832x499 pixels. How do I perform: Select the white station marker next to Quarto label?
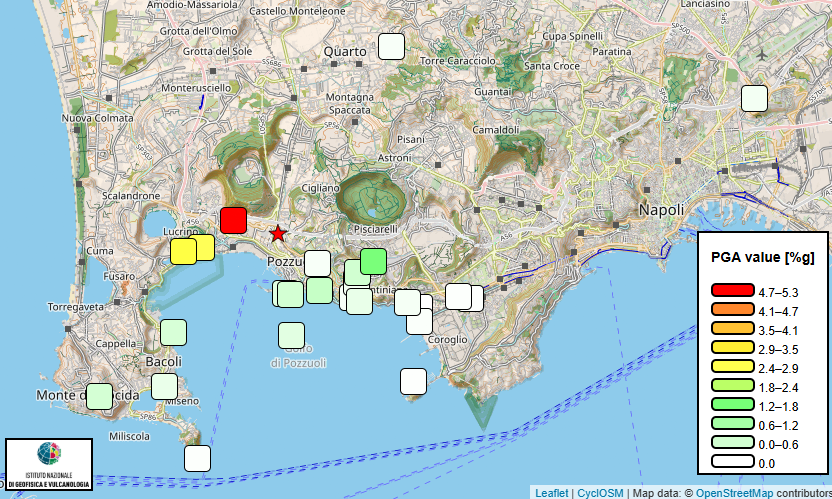coord(392,46)
